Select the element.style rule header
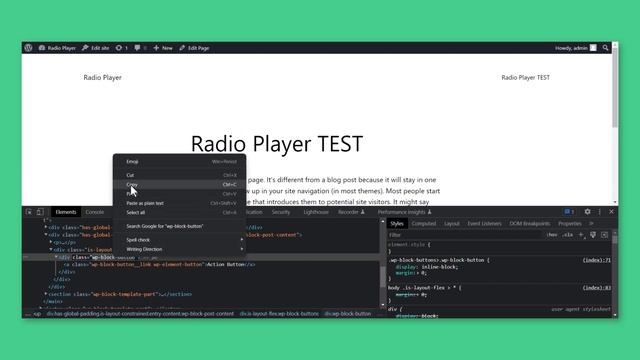Screen dimensions: 640x360 pos(409,245)
